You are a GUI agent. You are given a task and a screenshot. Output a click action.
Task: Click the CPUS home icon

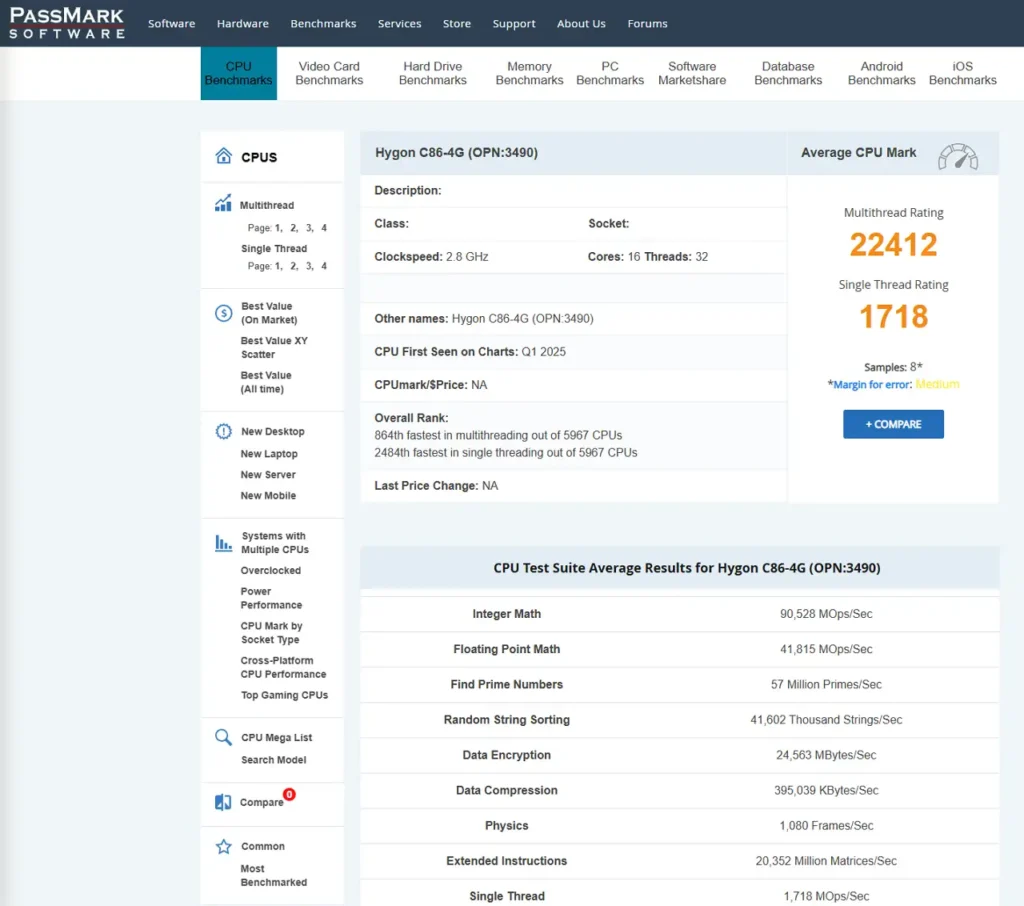click(223, 155)
